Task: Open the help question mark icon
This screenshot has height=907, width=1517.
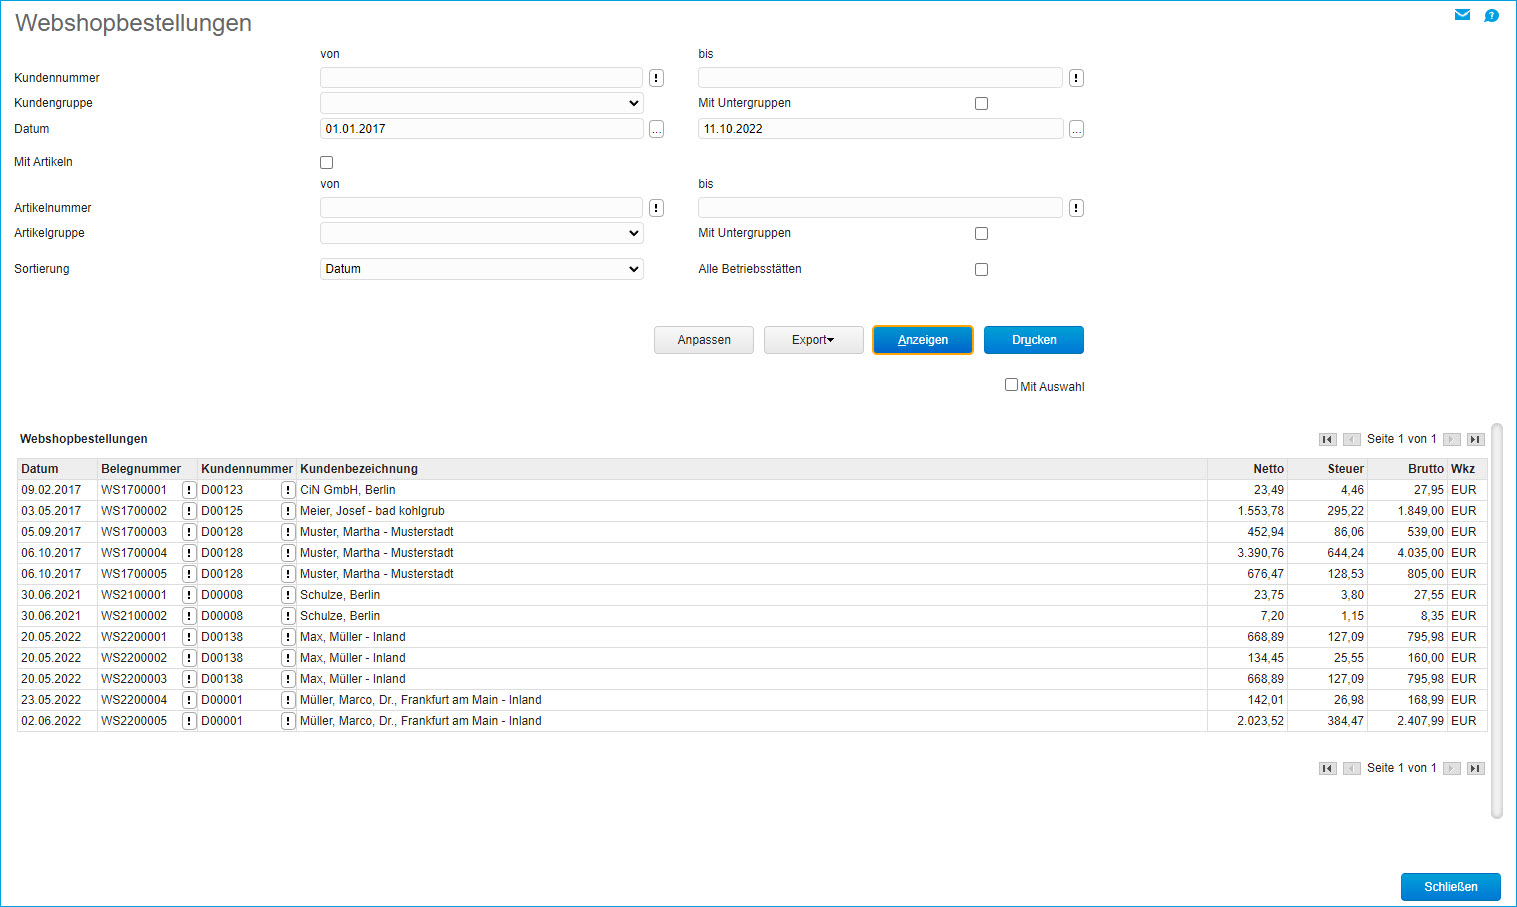Action: coord(1491,15)
